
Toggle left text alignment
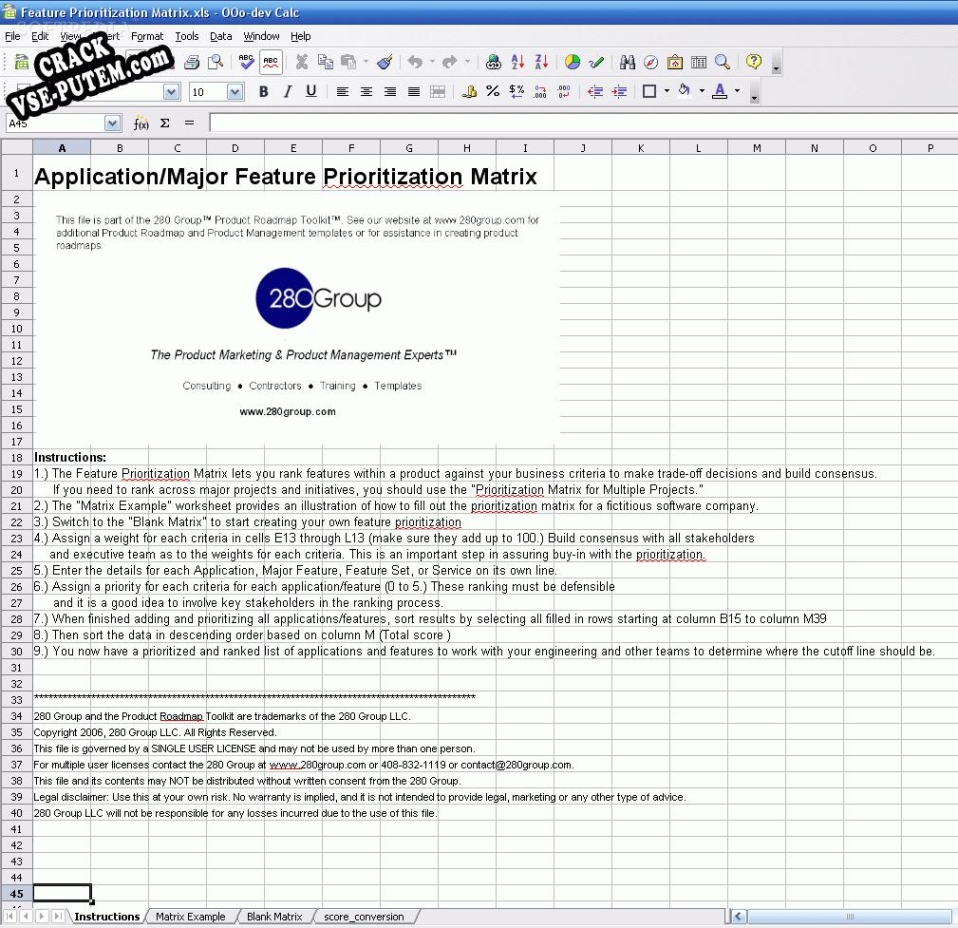(342, 91)
